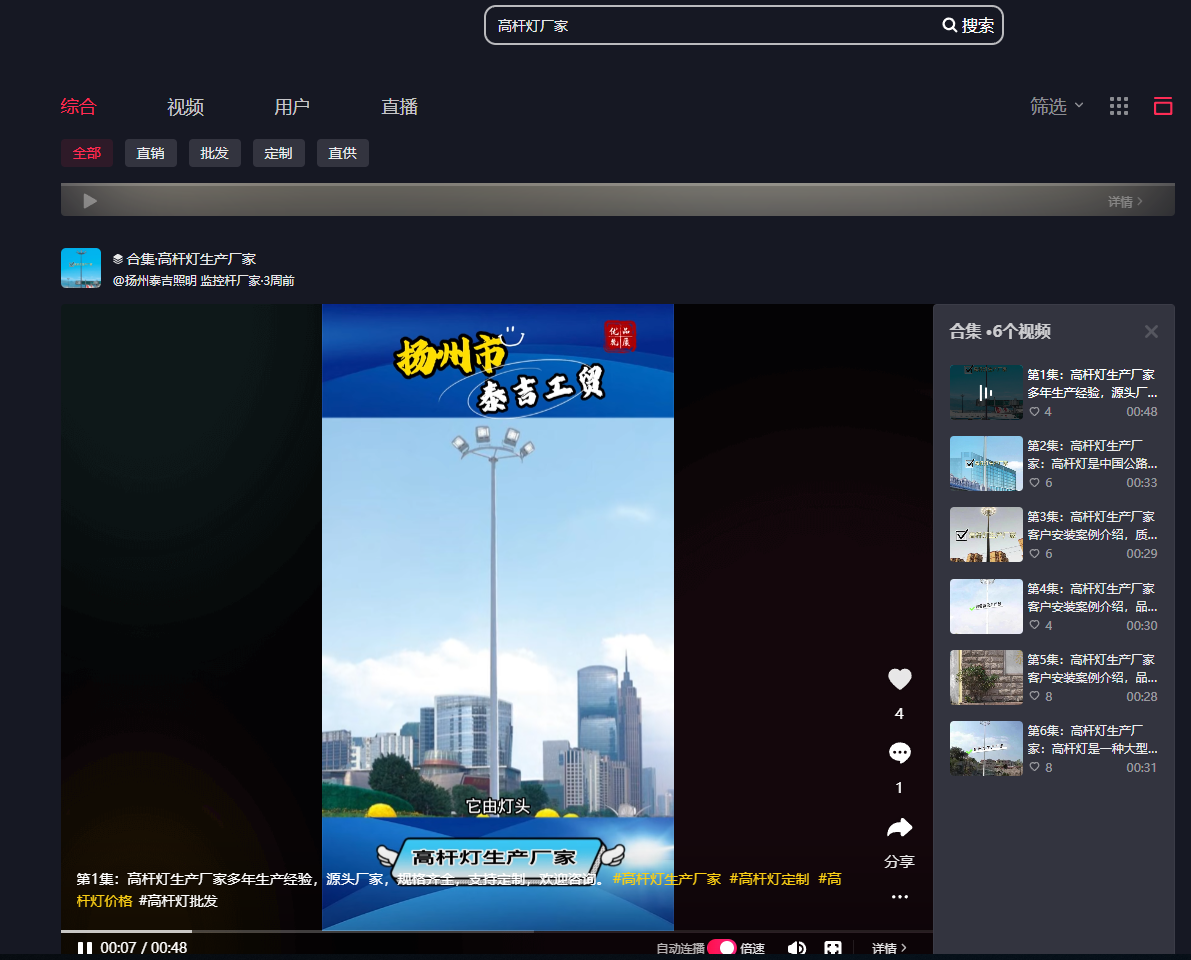Open the comments bubble icon
Viewport: 1191px width, 960px height.
[x=899, y=754]
